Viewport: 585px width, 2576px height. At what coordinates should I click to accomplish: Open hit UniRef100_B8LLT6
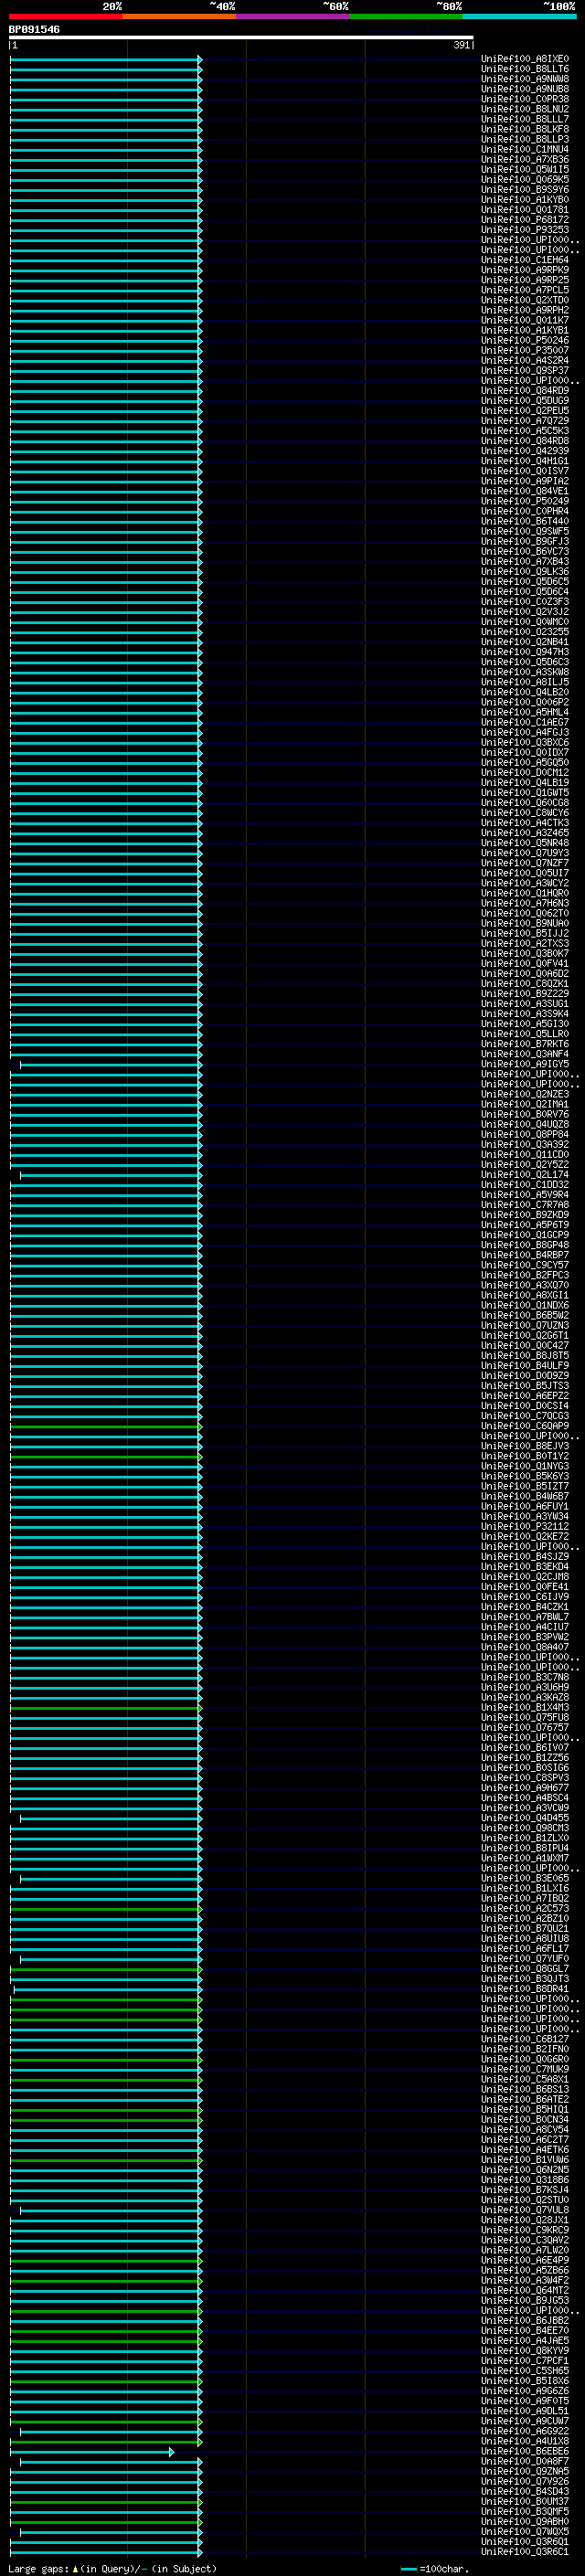[x=524, y=69]
